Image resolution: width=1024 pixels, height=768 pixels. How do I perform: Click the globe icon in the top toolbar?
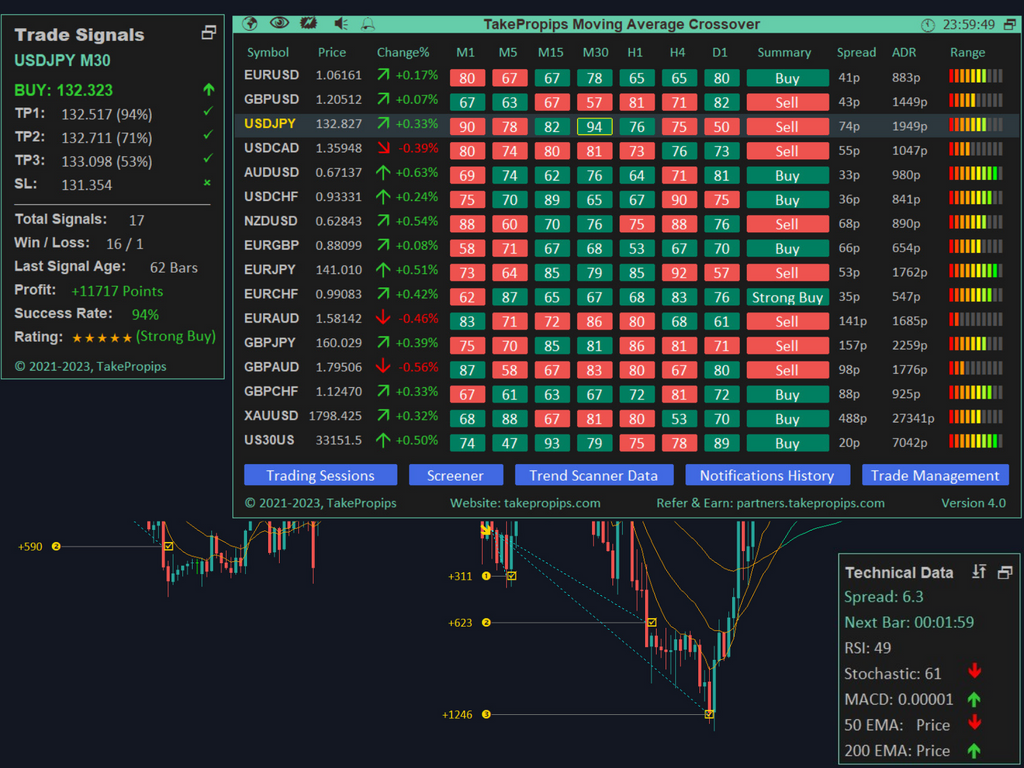coord(249,23)
